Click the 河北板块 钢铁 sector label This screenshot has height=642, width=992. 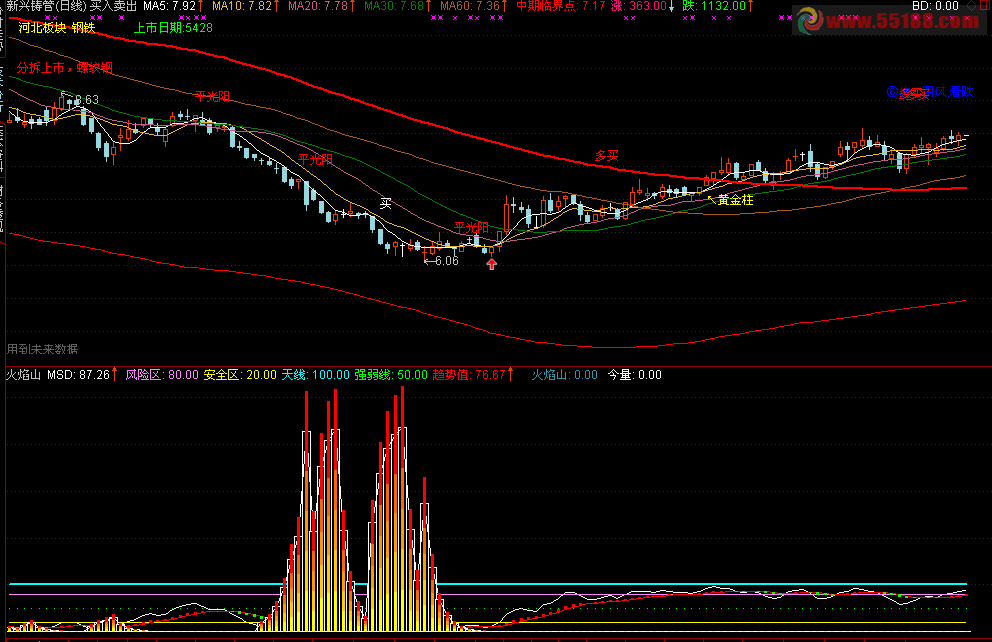(56, 28)
